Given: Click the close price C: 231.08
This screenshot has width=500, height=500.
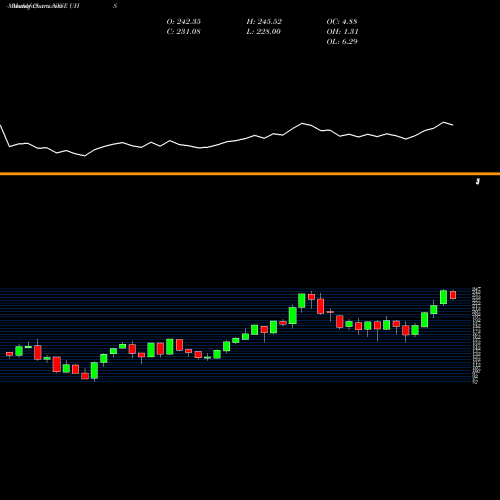Looking at the screenshot, I should pos(184,32).
